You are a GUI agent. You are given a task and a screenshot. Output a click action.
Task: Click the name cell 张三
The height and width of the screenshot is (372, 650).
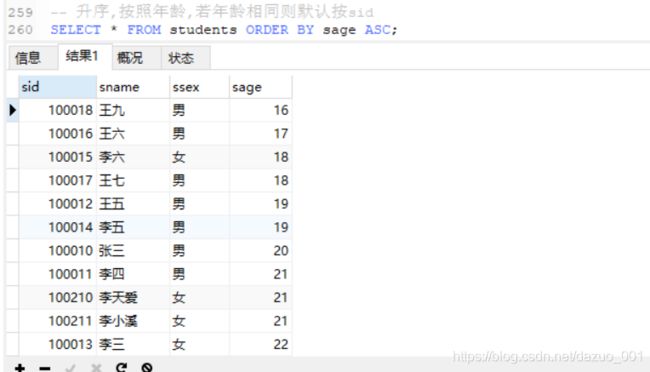133,250
